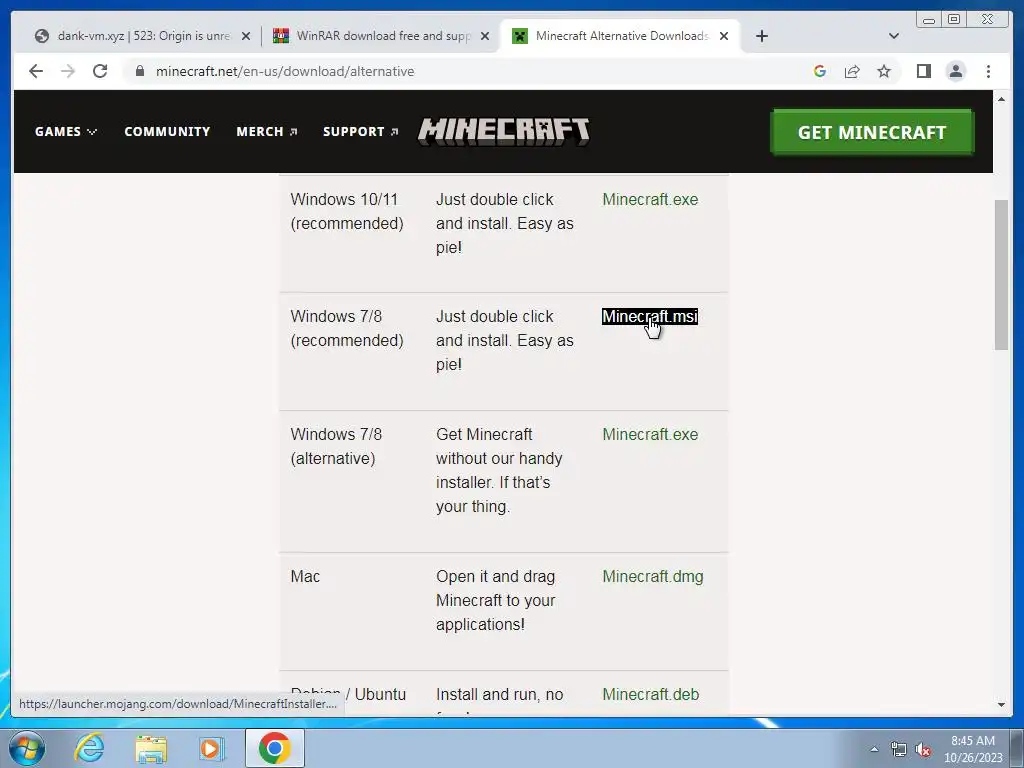Click 'Windows 7/8 (alternative)' text
Screen dimensions: 1024x768
(x=336, y=446)
